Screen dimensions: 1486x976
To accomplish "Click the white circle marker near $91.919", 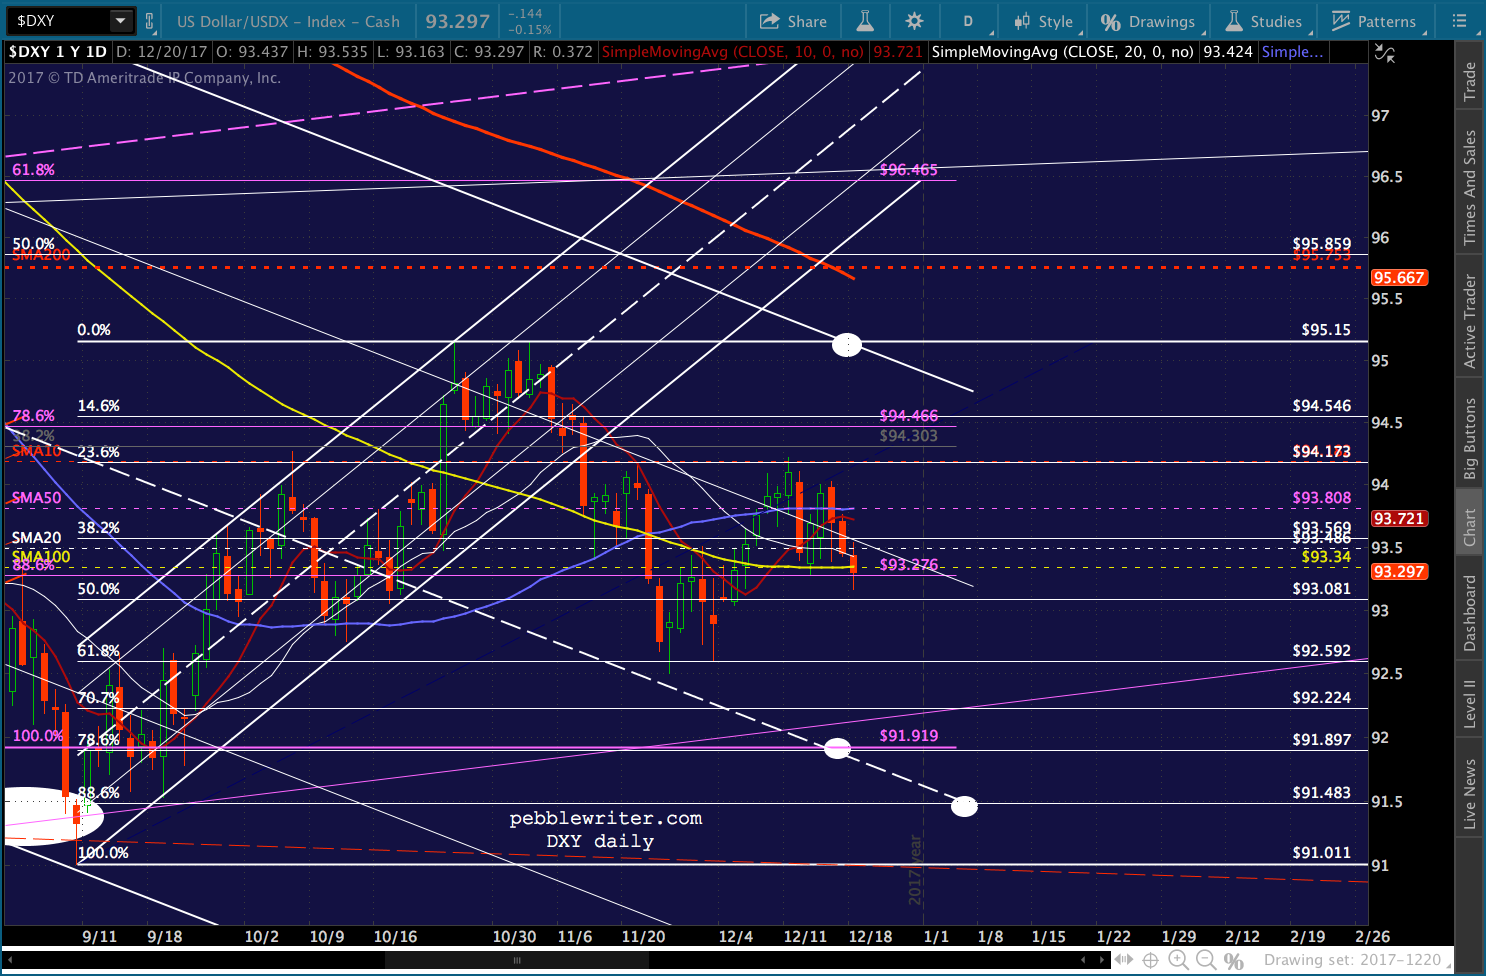I will tap(837, 748).
